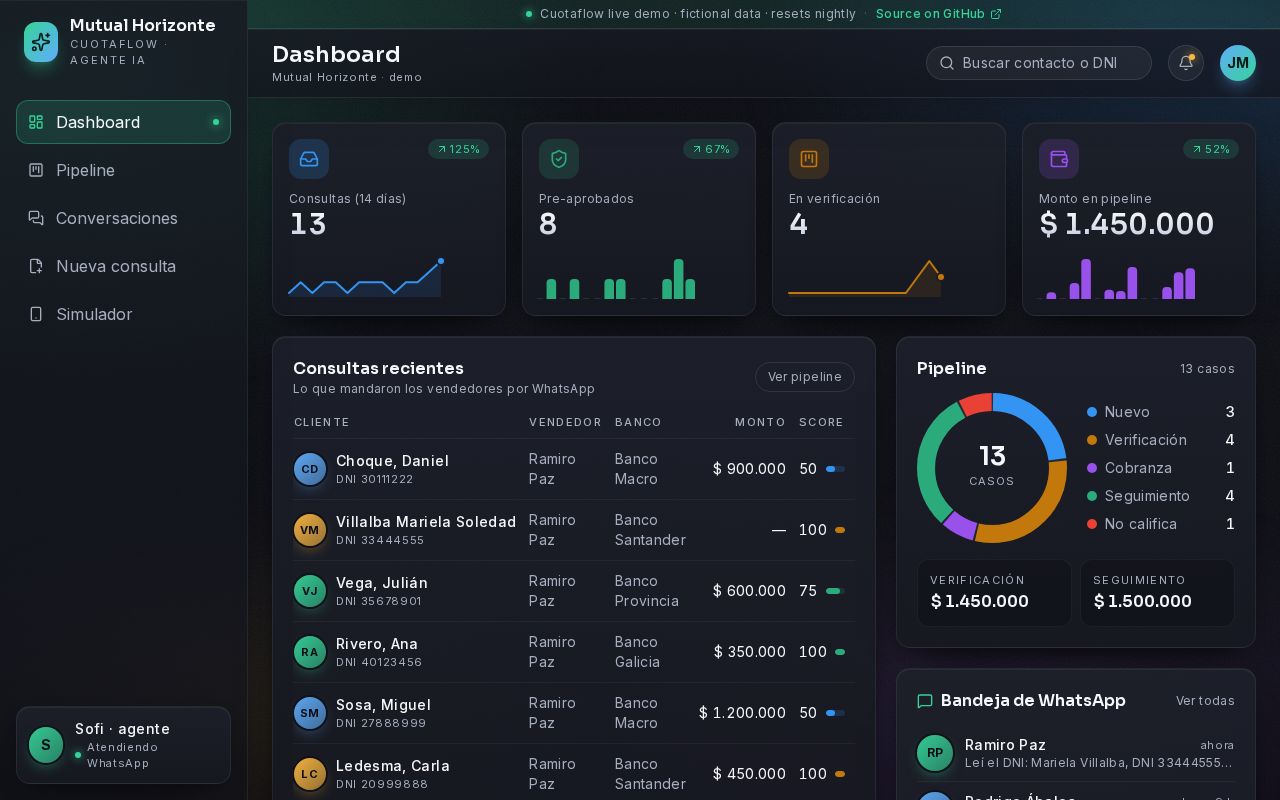Click the CD avatar for Choque, Daniel
Viewport: 1280px width, 800px height.
tap(310, 469)
